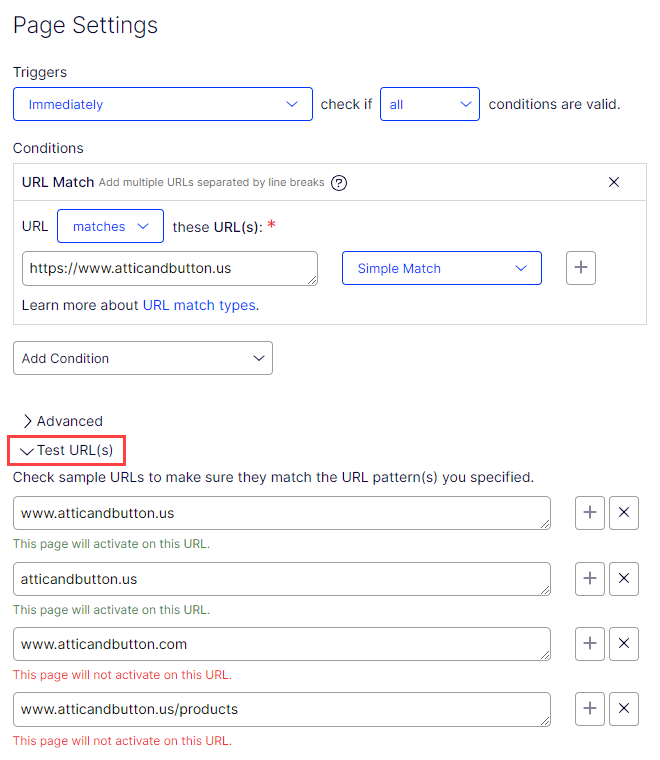Add row after www.atticandbutton.com test URL
This screenshot has width=660, height=760.
[x=590, y=643]
